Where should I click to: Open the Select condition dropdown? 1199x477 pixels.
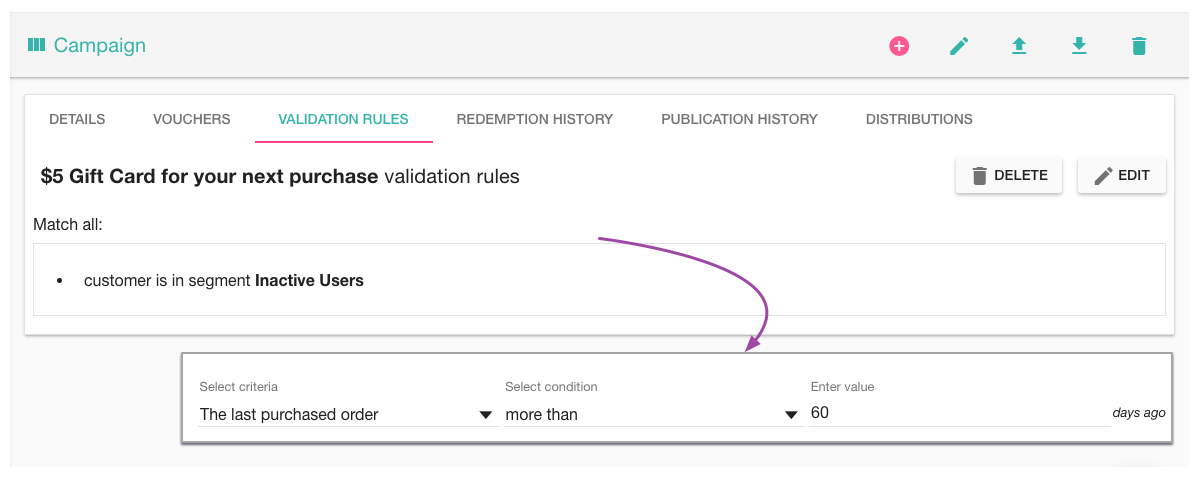pyautogui.click(x=652, y=414)
